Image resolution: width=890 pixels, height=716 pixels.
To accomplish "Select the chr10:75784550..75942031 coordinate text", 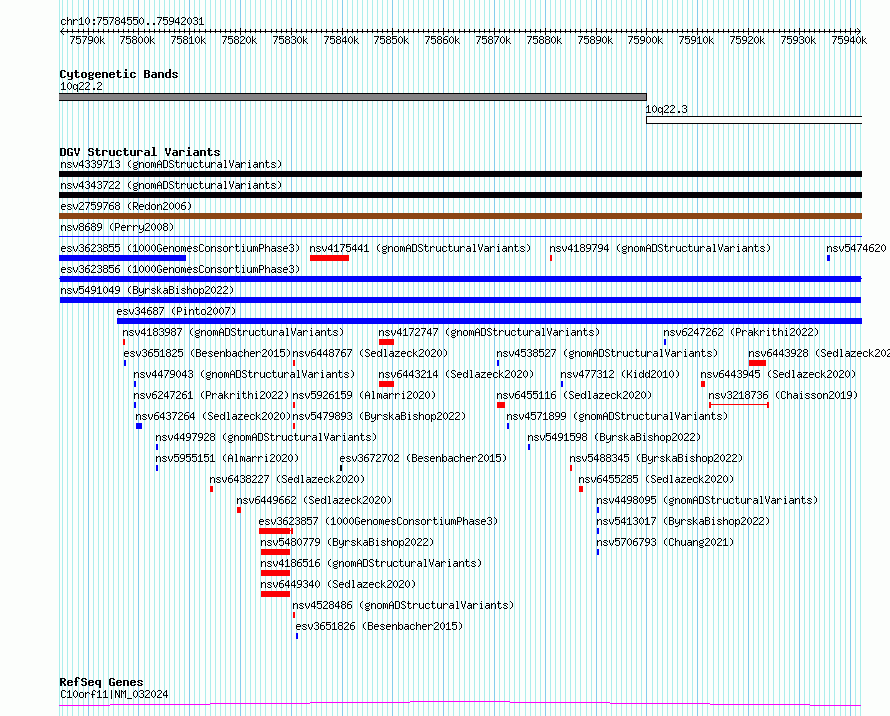I will (x=132, y=22).
